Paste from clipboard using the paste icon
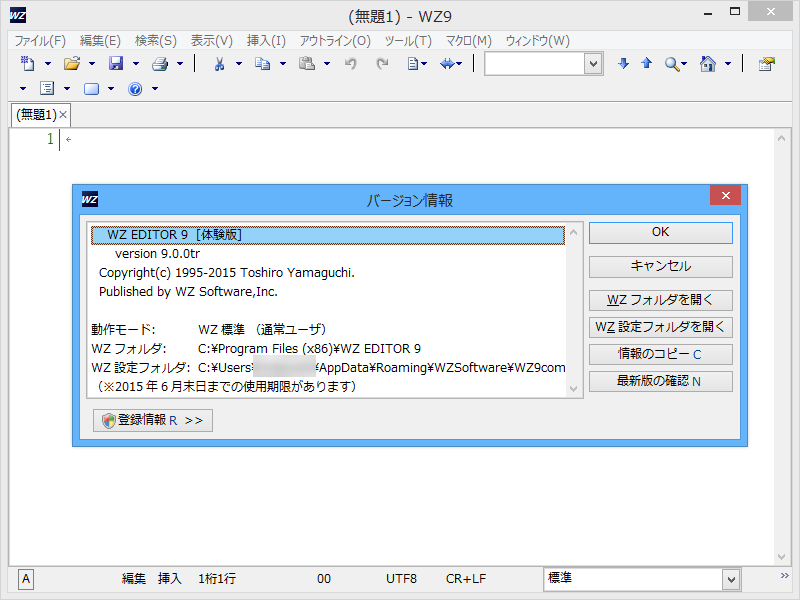The width and height of the screenshot is (800, 600). [305, 63]
